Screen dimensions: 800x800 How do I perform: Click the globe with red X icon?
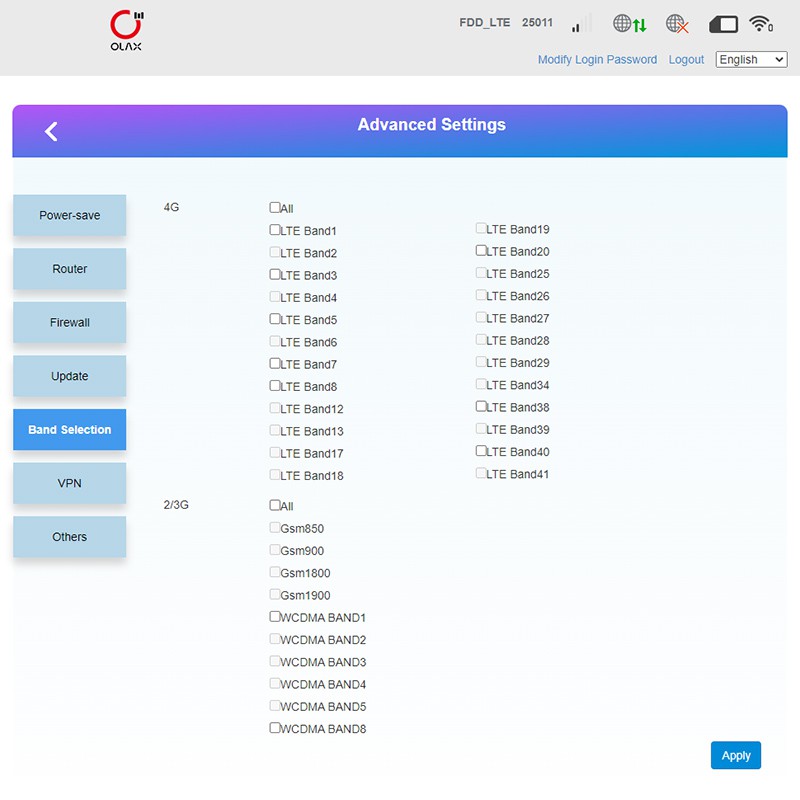tap(677, 24)
